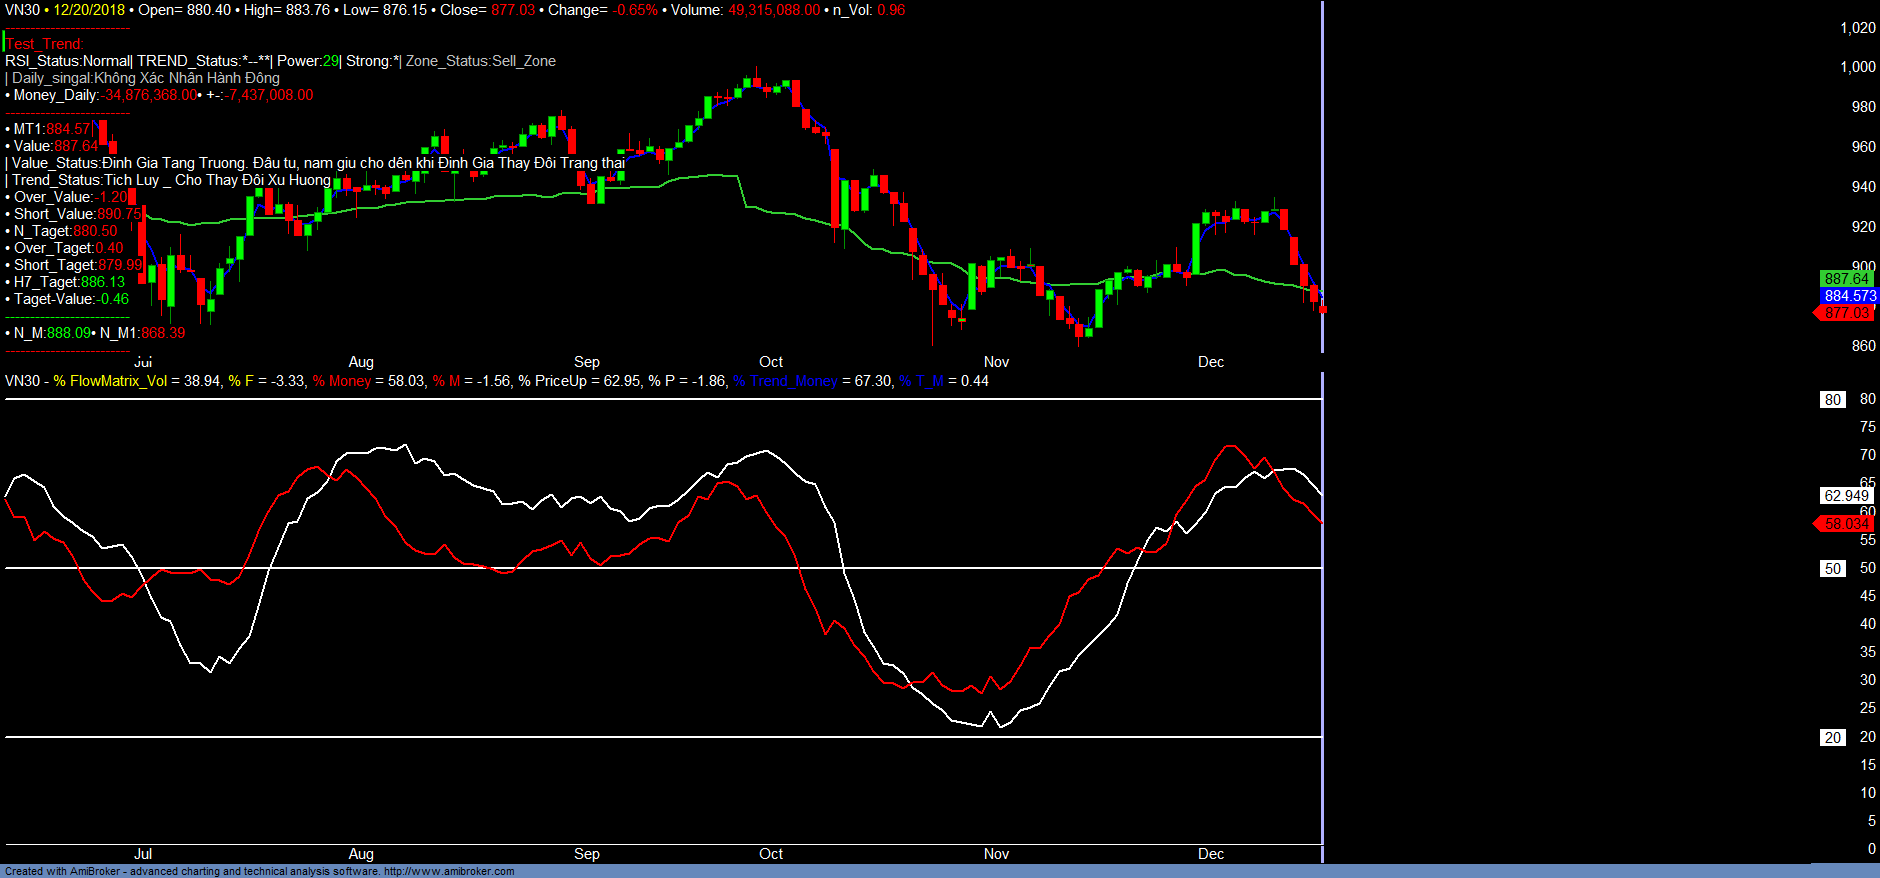Select the % FlowMatrix_Vol indicator label
Viewport: 1880px width, 878px height.
pyautogui.click(x=112, y=381)
